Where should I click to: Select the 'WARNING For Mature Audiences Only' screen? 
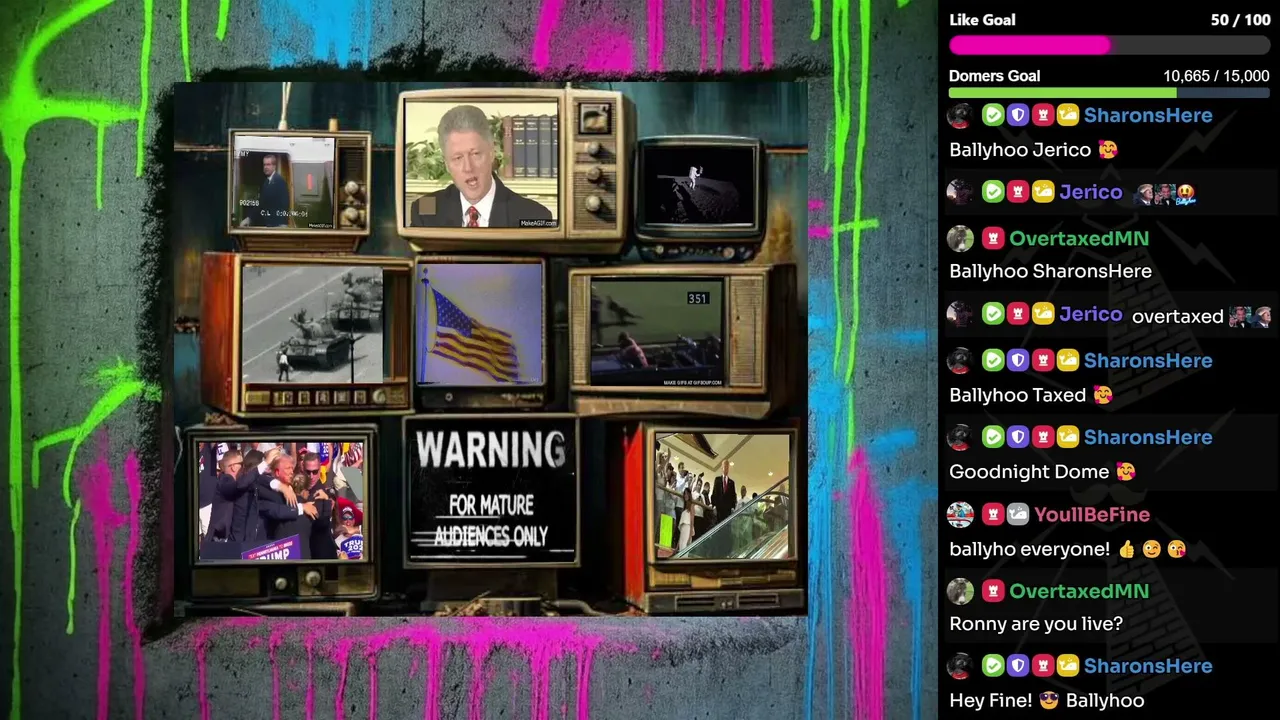pos(491,491)
